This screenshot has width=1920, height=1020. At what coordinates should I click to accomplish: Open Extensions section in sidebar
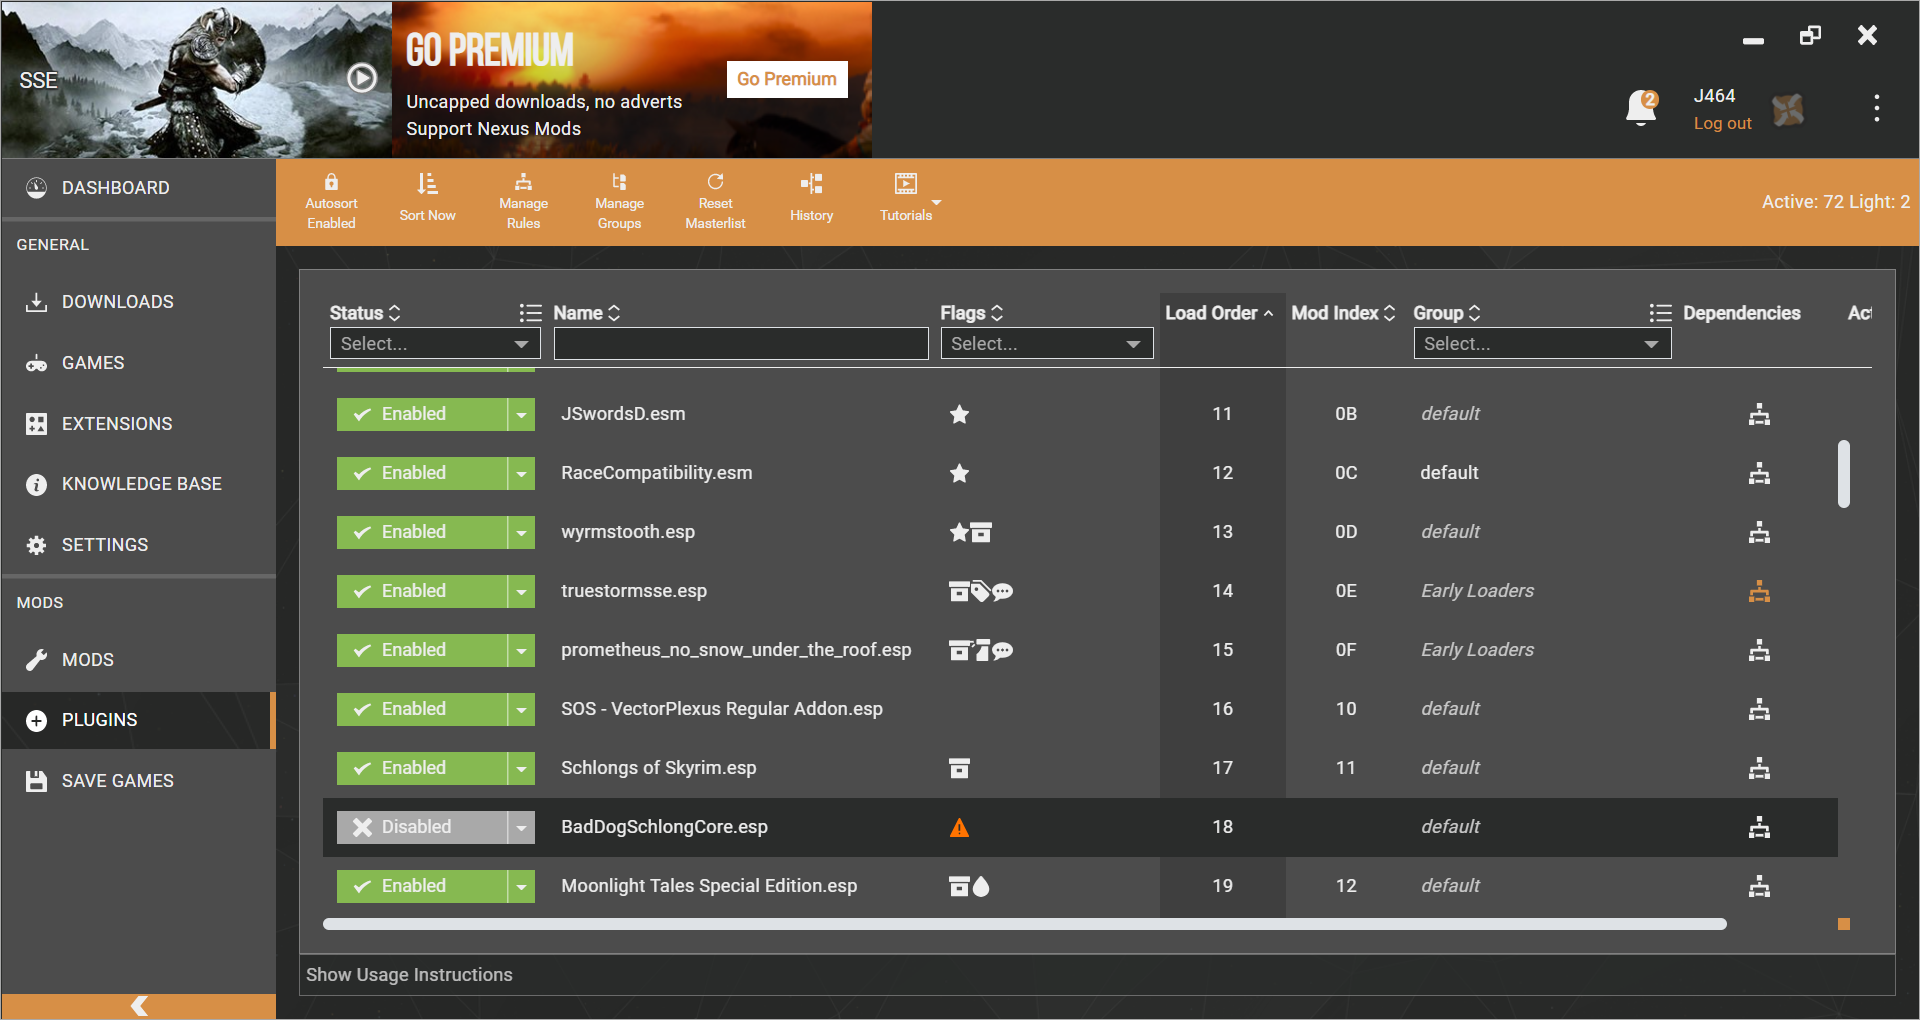tap(138, 424)
